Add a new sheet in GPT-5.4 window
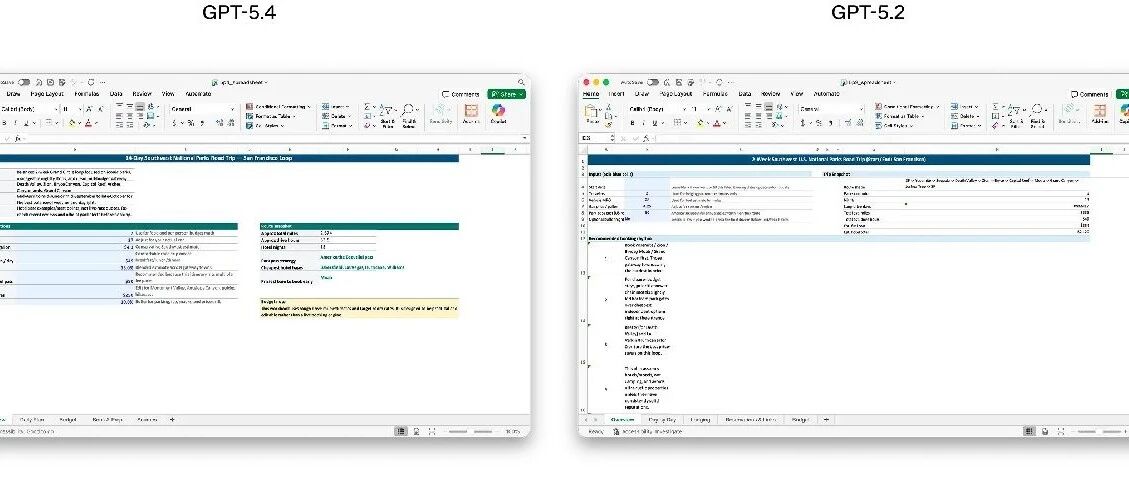The width and height of the screenshot is (1129, 481). click(x=172, y=419)
